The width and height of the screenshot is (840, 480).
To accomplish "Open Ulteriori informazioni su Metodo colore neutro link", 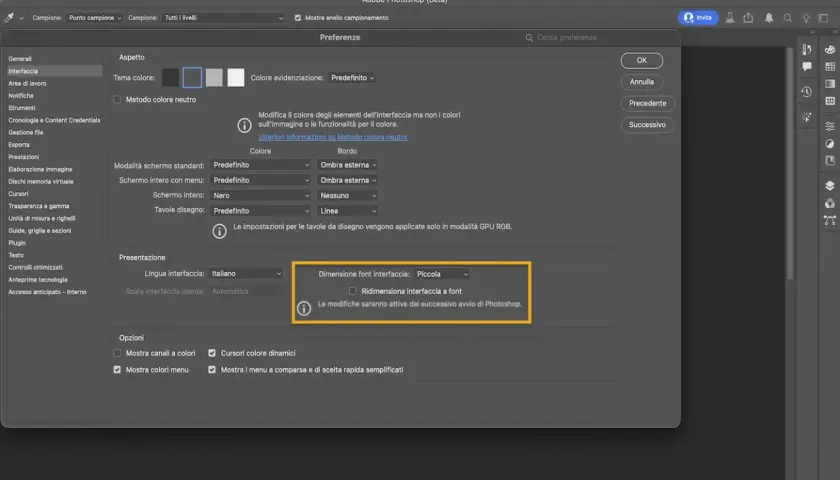I will click(x=333, y=137).
